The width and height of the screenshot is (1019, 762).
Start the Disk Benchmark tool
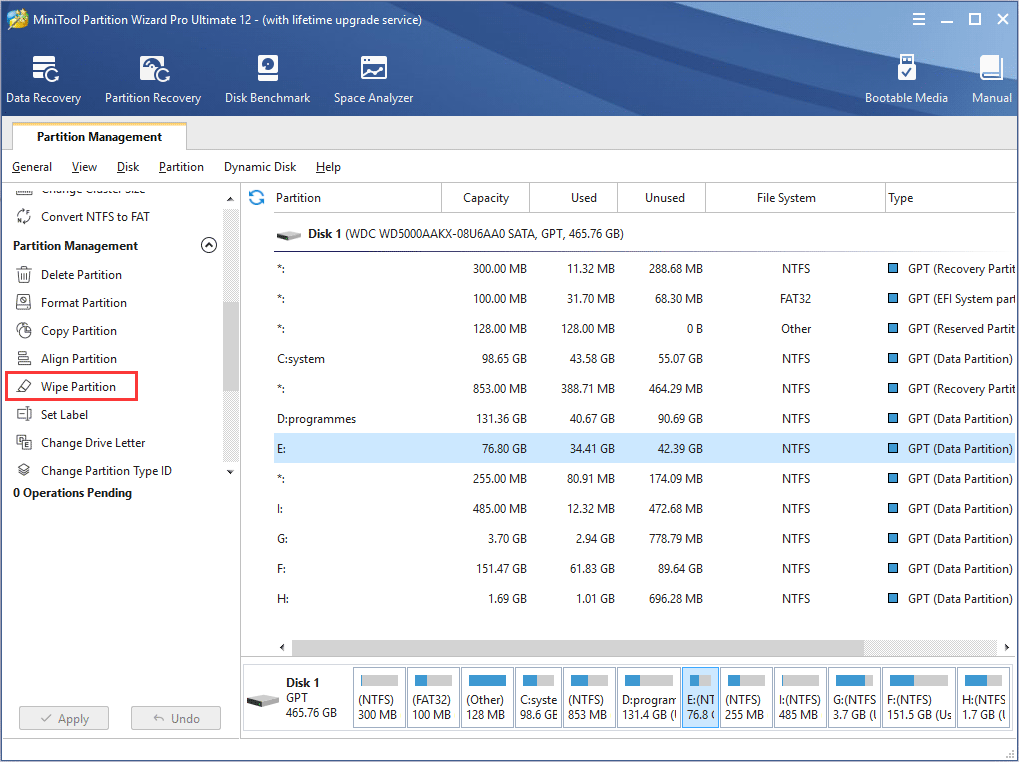click(267, 78)
